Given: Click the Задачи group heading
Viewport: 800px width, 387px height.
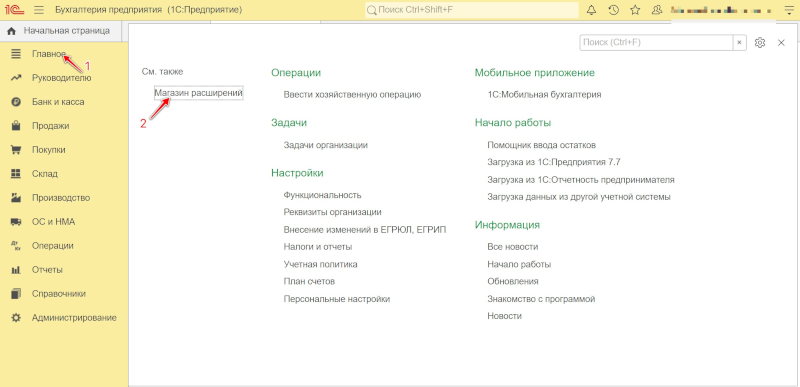Looking at the screenshot, I should 289,123.
